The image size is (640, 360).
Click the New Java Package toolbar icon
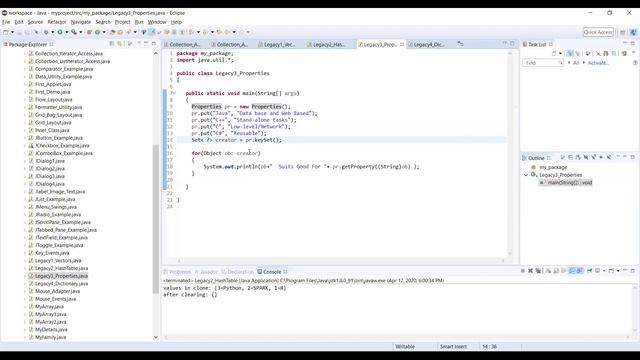[x=89, y=32]
